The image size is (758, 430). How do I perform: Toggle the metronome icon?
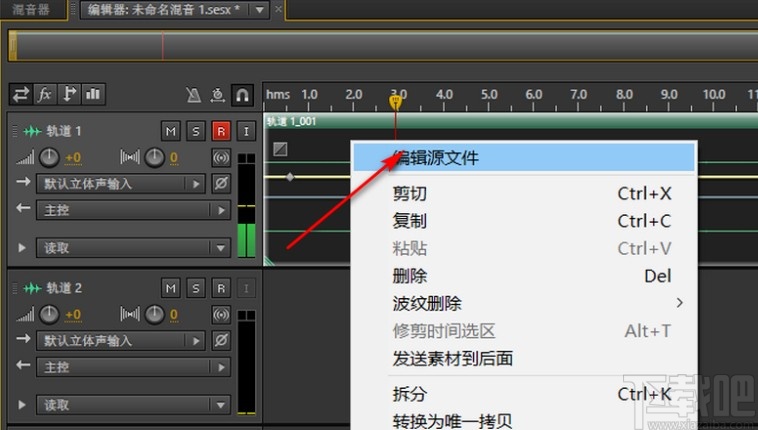tap(194, 95)
